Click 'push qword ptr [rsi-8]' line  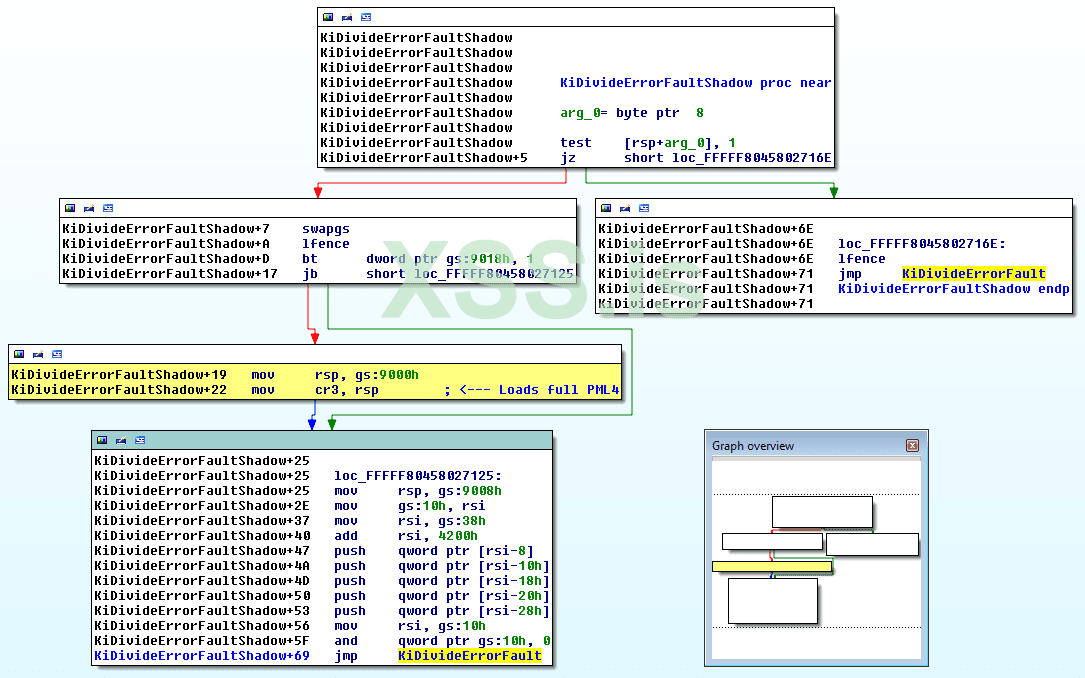pos(434,551)
